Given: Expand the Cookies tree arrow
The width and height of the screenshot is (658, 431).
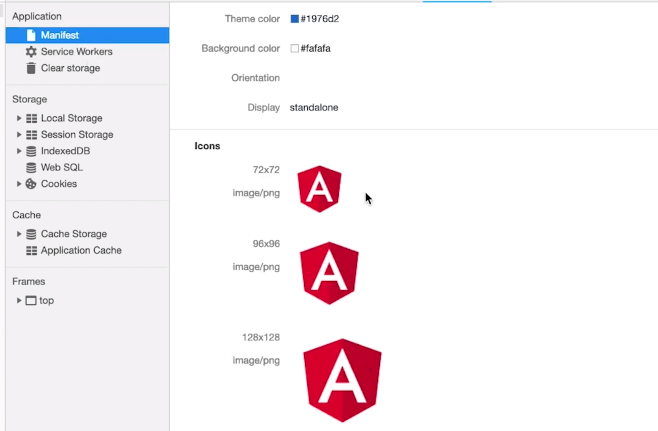Looking at the screenshot, I should pyautogui.click(x=19, y=184).
